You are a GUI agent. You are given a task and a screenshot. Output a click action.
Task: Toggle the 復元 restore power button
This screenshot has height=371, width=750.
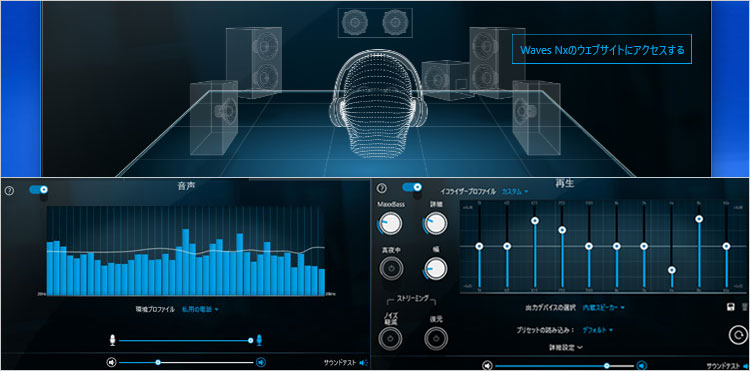click(x=436, y=338)
